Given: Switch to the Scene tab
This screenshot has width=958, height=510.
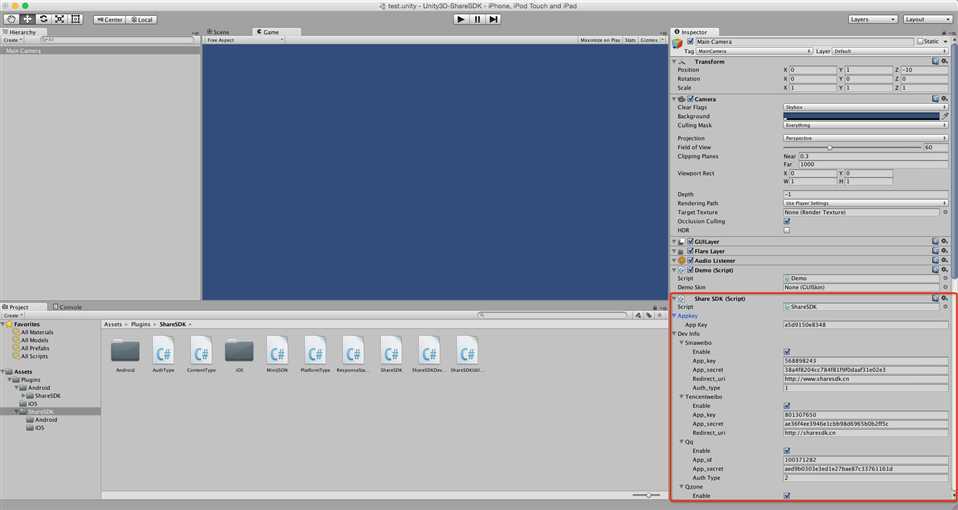Looking at the screenshot, I should [x=218, y=32].
